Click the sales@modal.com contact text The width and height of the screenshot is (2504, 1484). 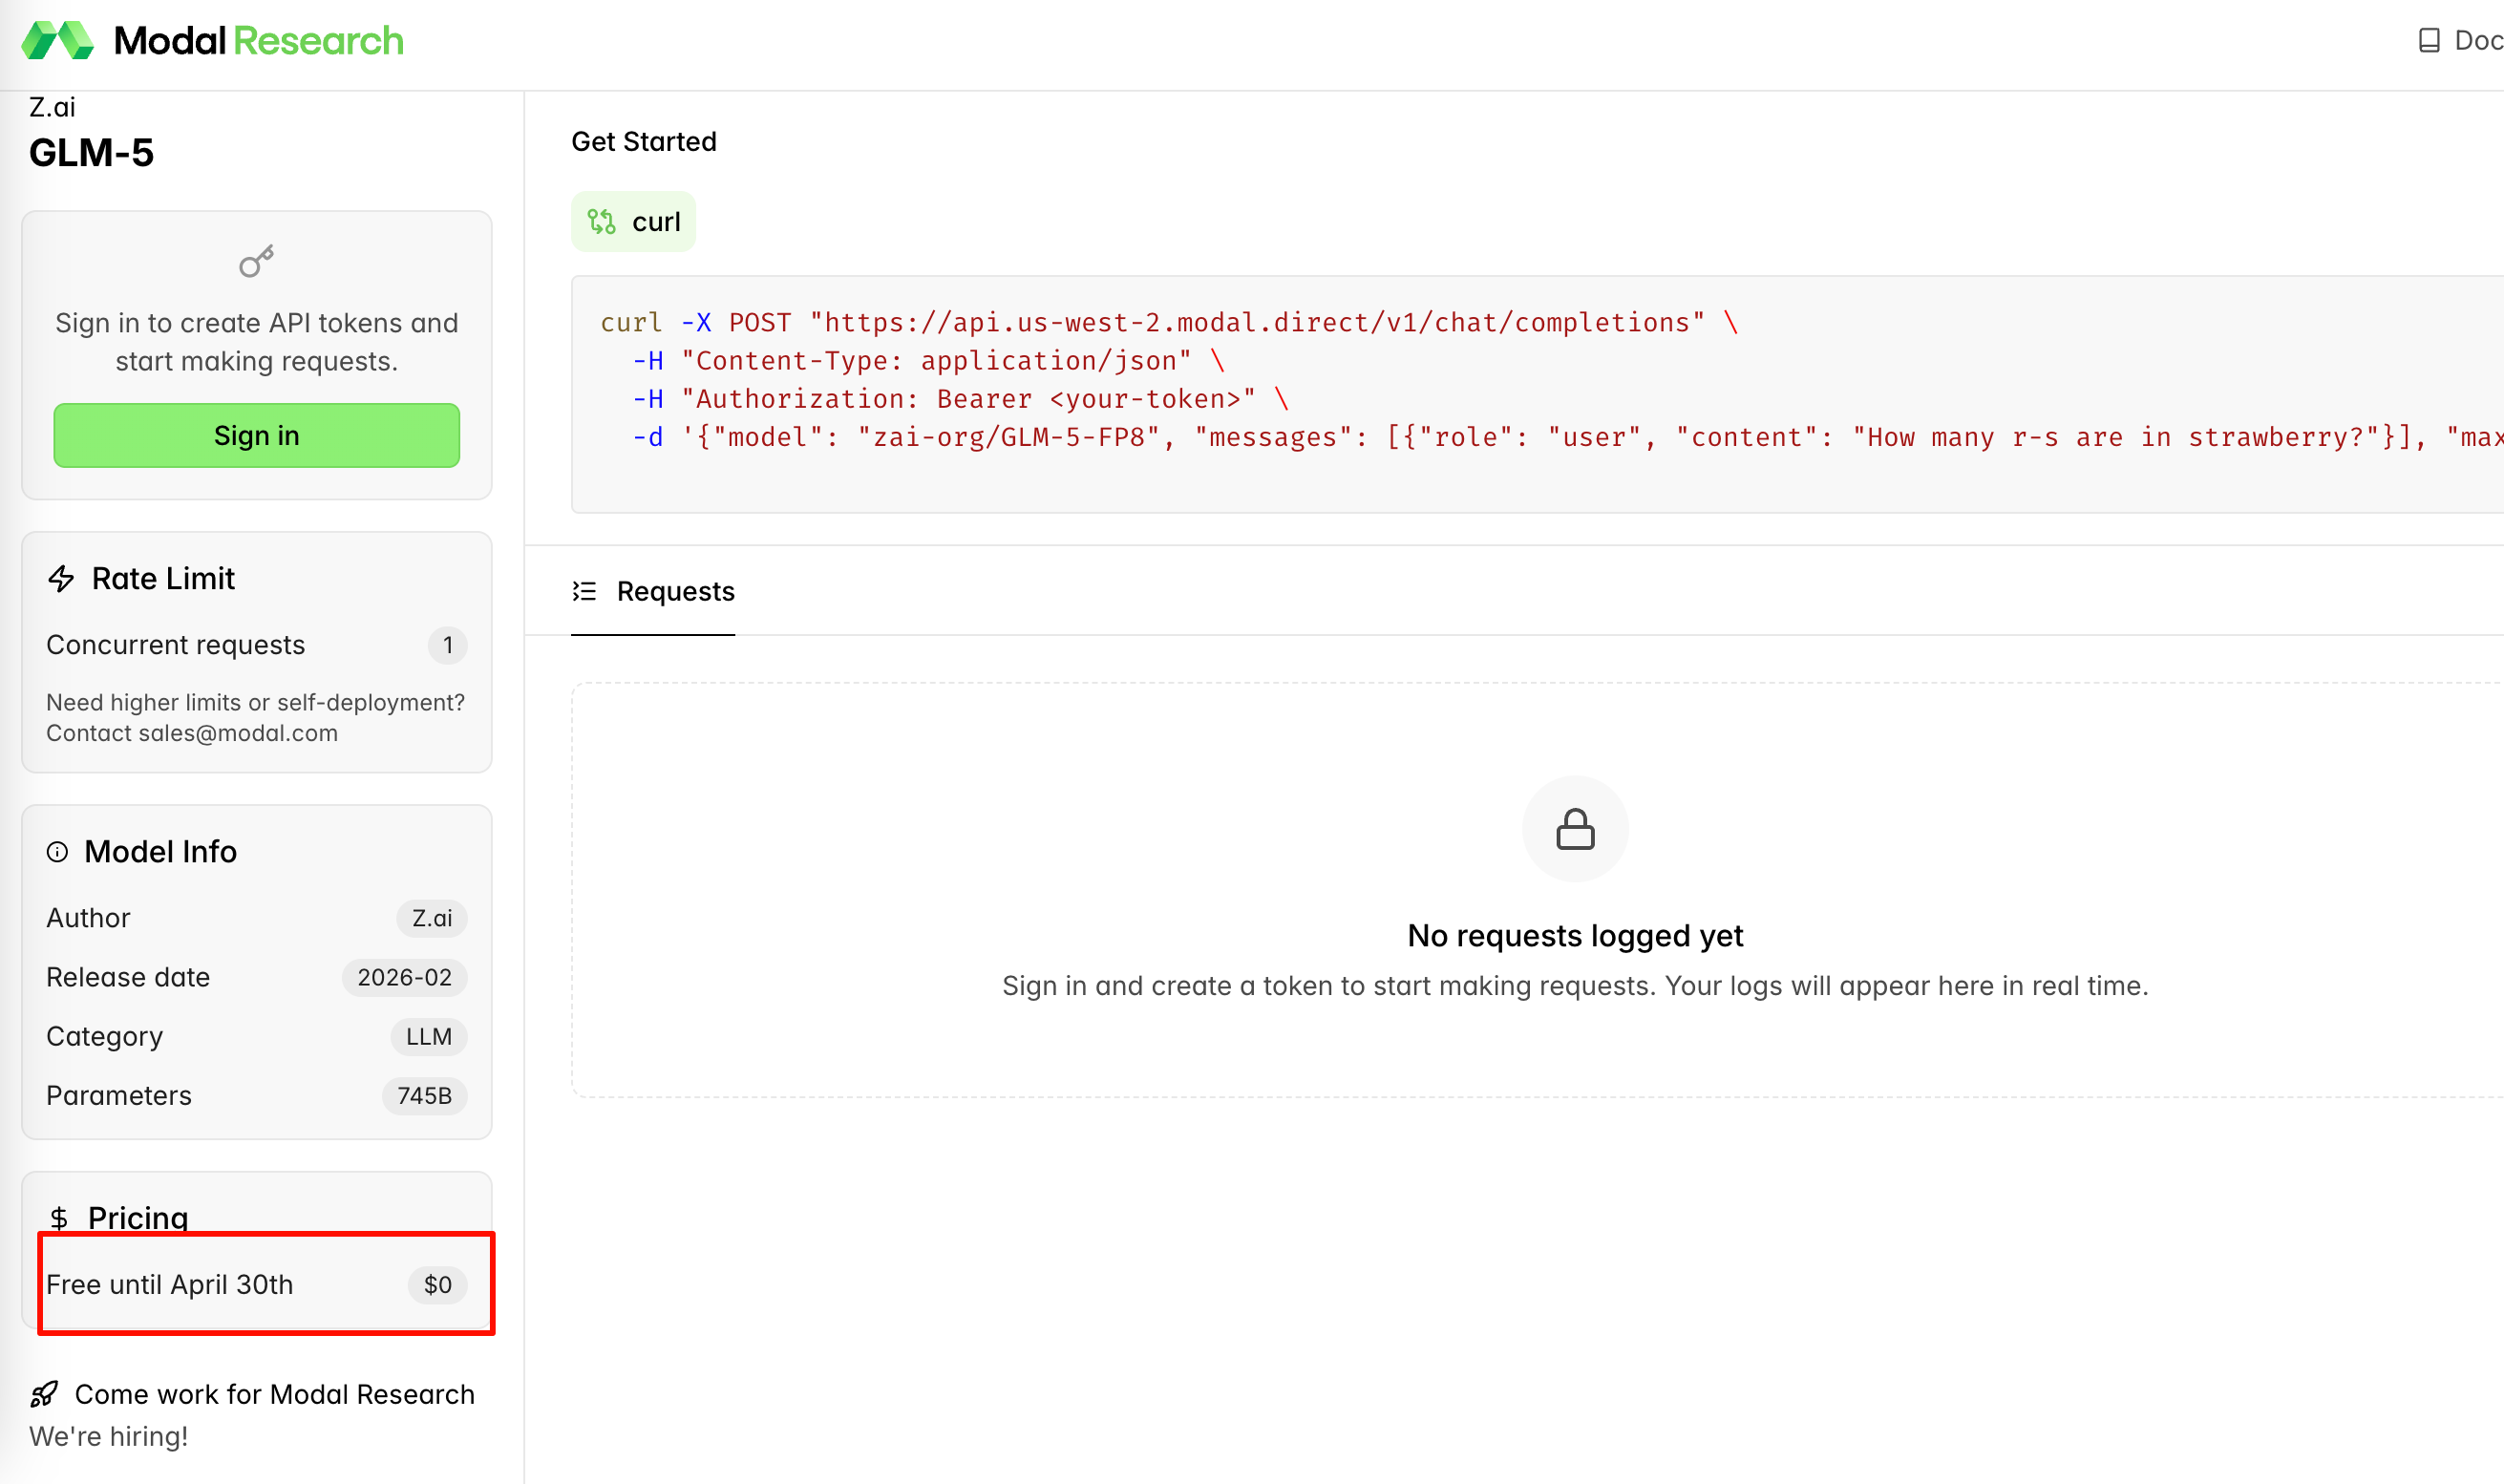(x=238, y=733)
